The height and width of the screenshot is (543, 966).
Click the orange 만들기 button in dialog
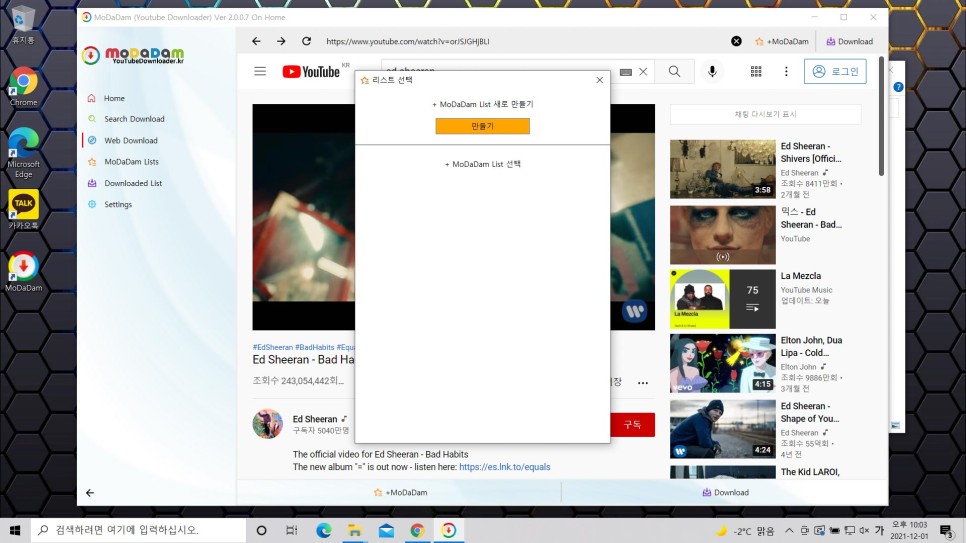(x=482, y=126)
